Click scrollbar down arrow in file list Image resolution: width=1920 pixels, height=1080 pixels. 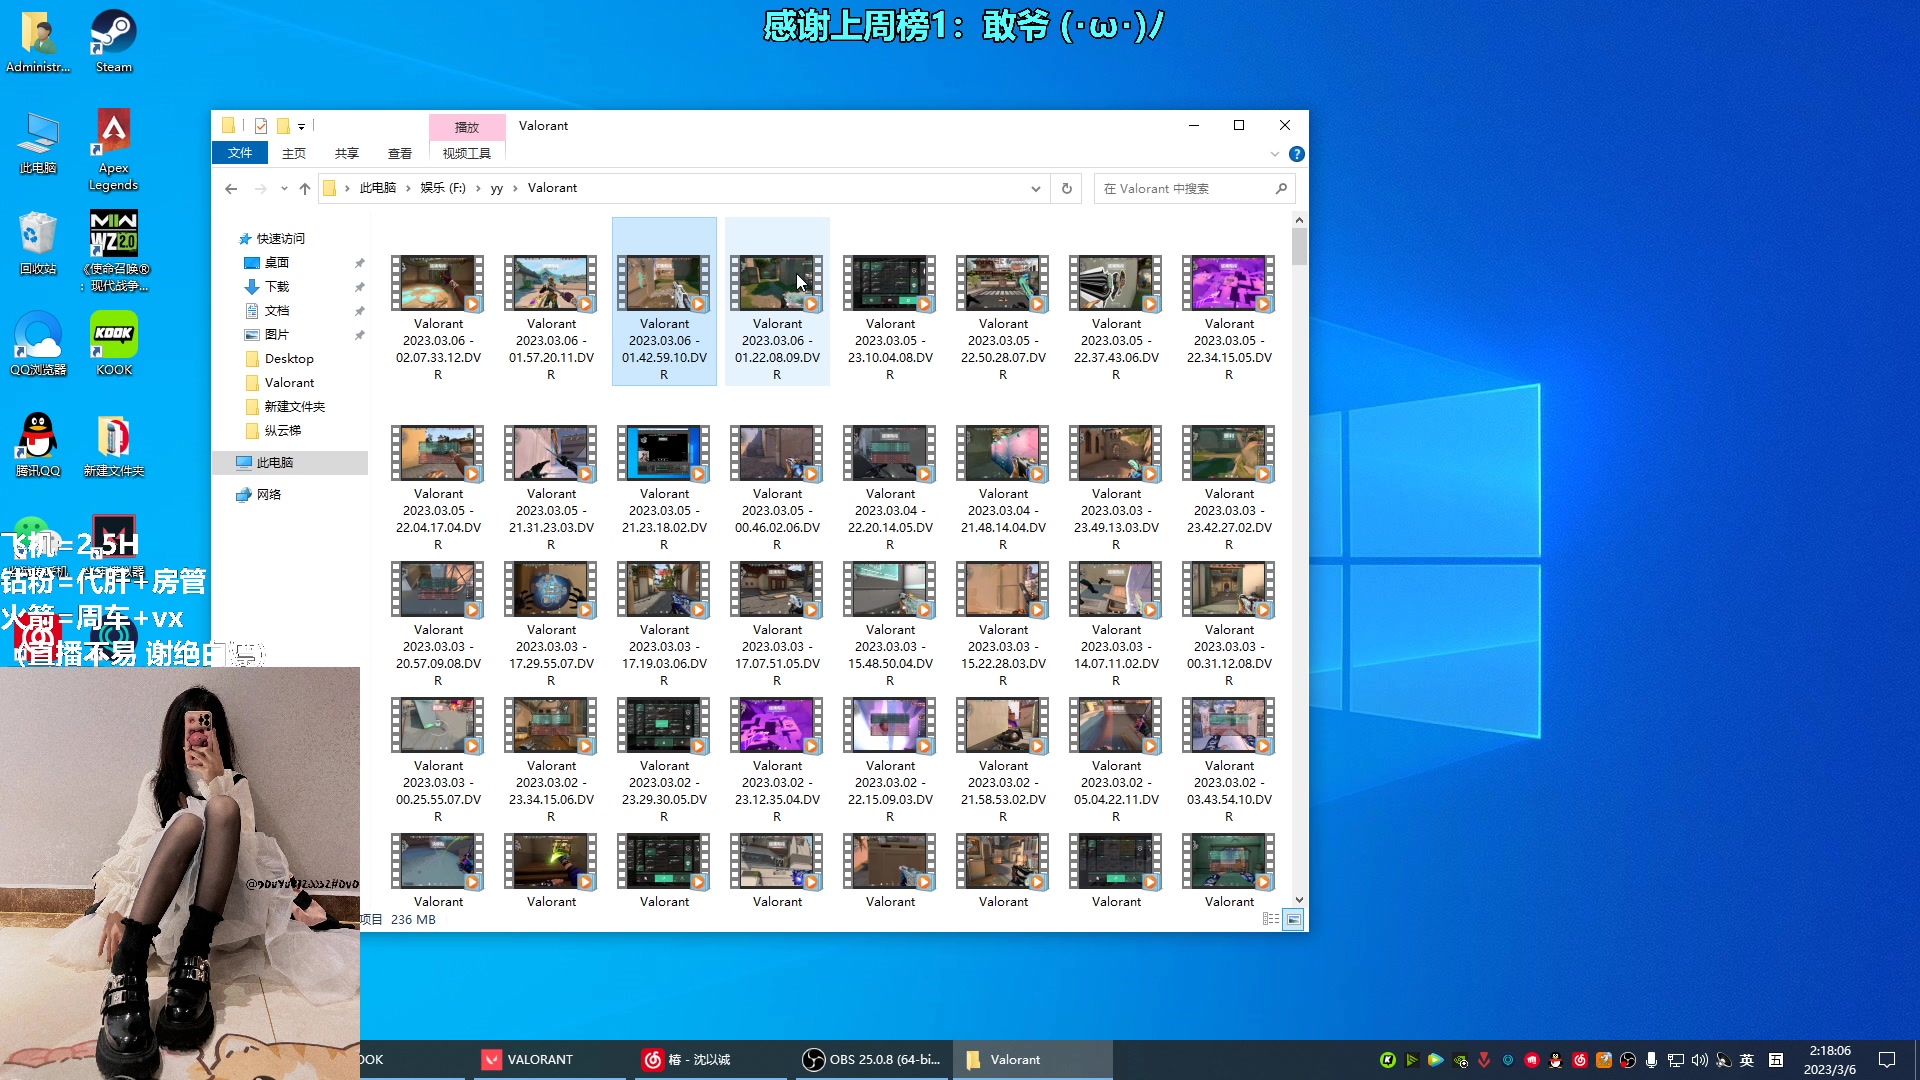pyautogui.click(x=1299, y=900)
